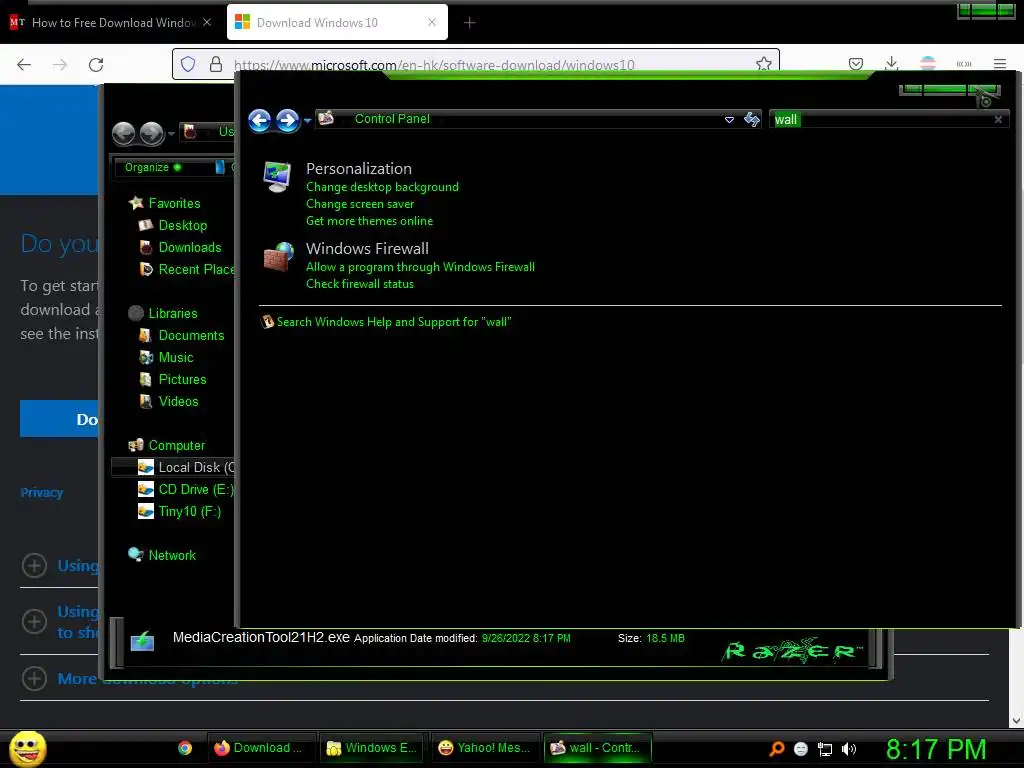Open Documents library in sidebar
The width and height of the screenshot is (1024, 768).
pyautogui.click(x=191, y=335)
